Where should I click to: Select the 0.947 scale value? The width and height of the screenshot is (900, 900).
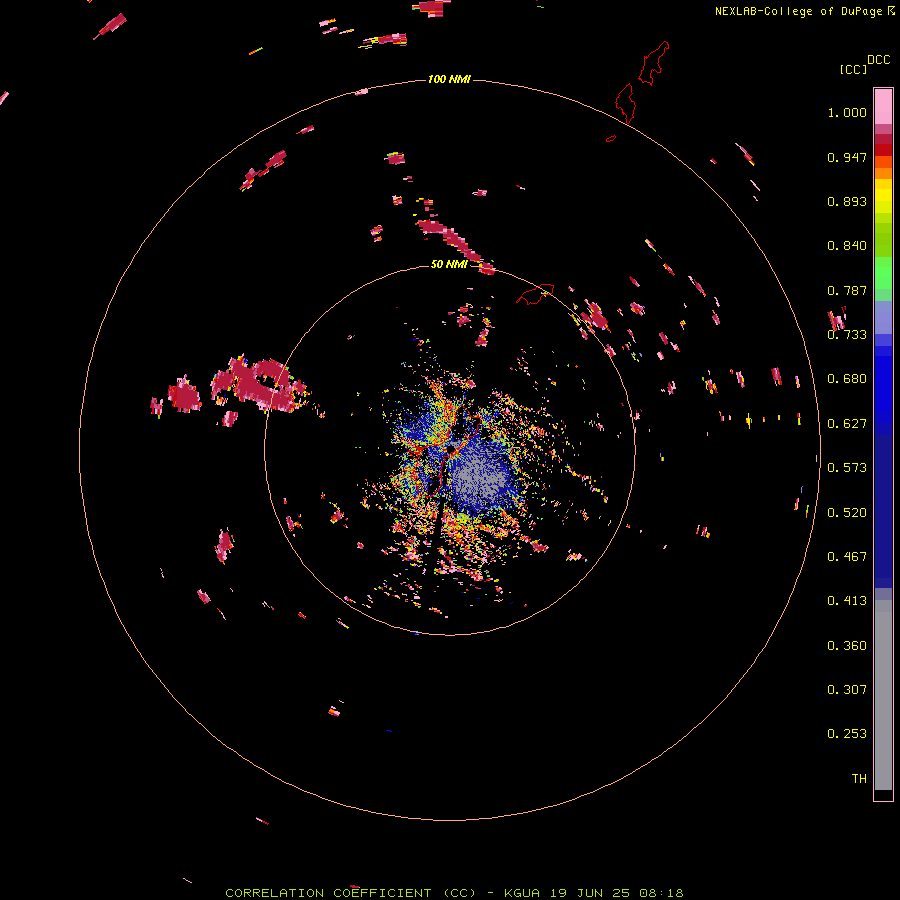(x=847, y=157)
